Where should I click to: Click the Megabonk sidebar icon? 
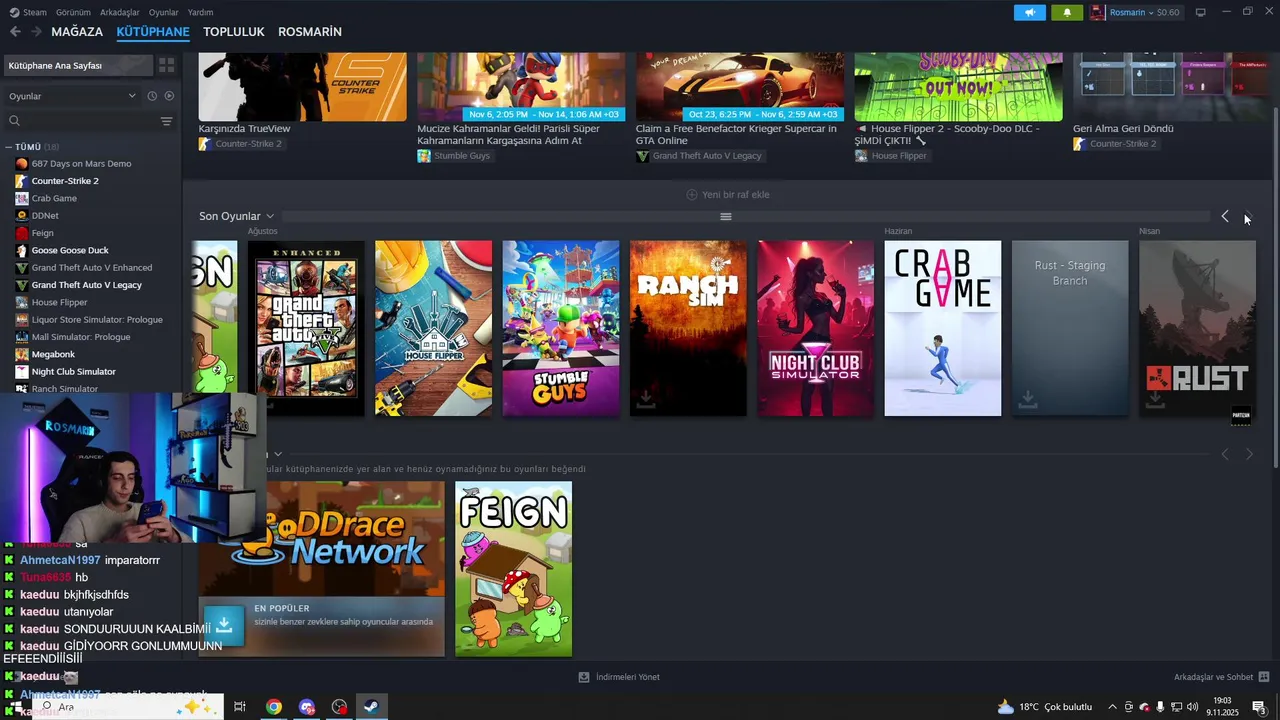22,354
